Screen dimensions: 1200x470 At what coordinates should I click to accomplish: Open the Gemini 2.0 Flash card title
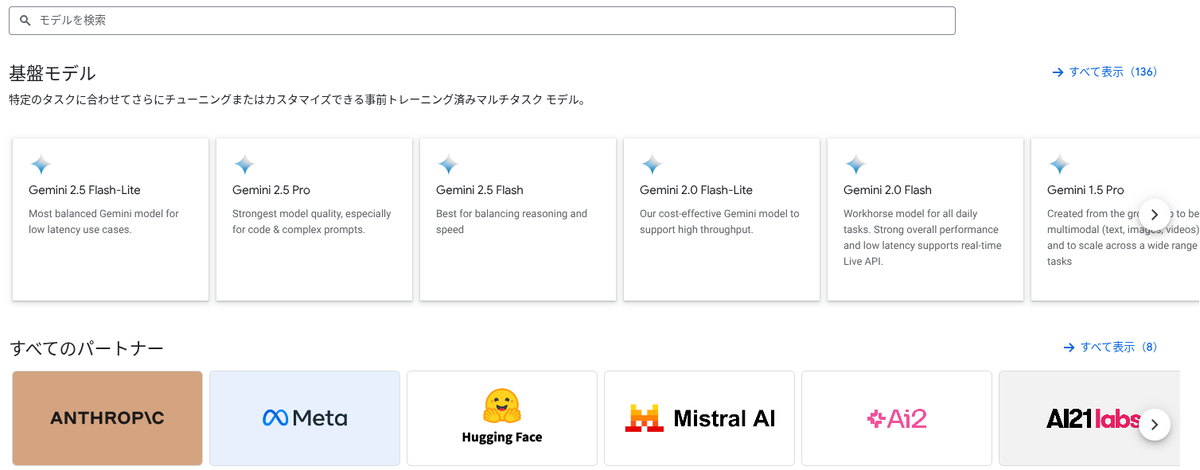coord(888,190)
